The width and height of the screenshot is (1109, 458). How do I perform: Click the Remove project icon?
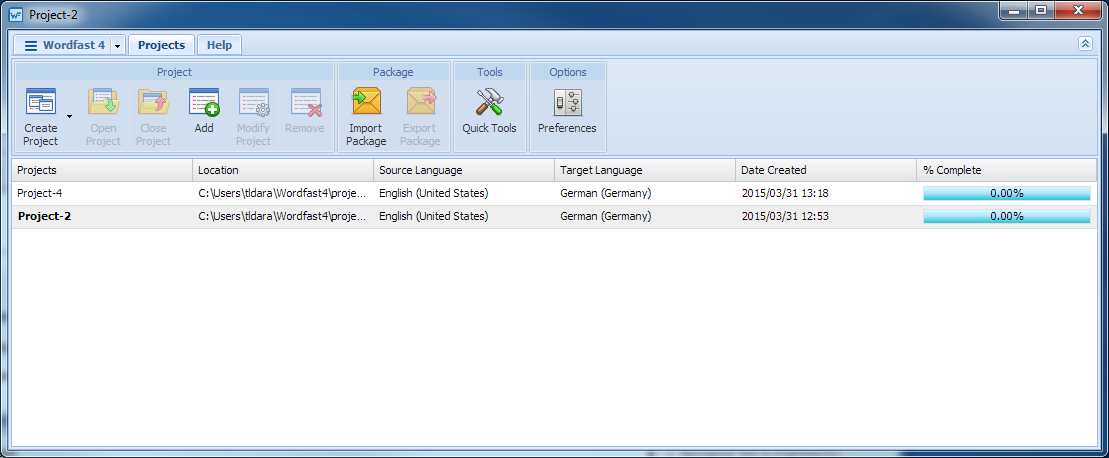pyautogui.click(x=305, y=102)
